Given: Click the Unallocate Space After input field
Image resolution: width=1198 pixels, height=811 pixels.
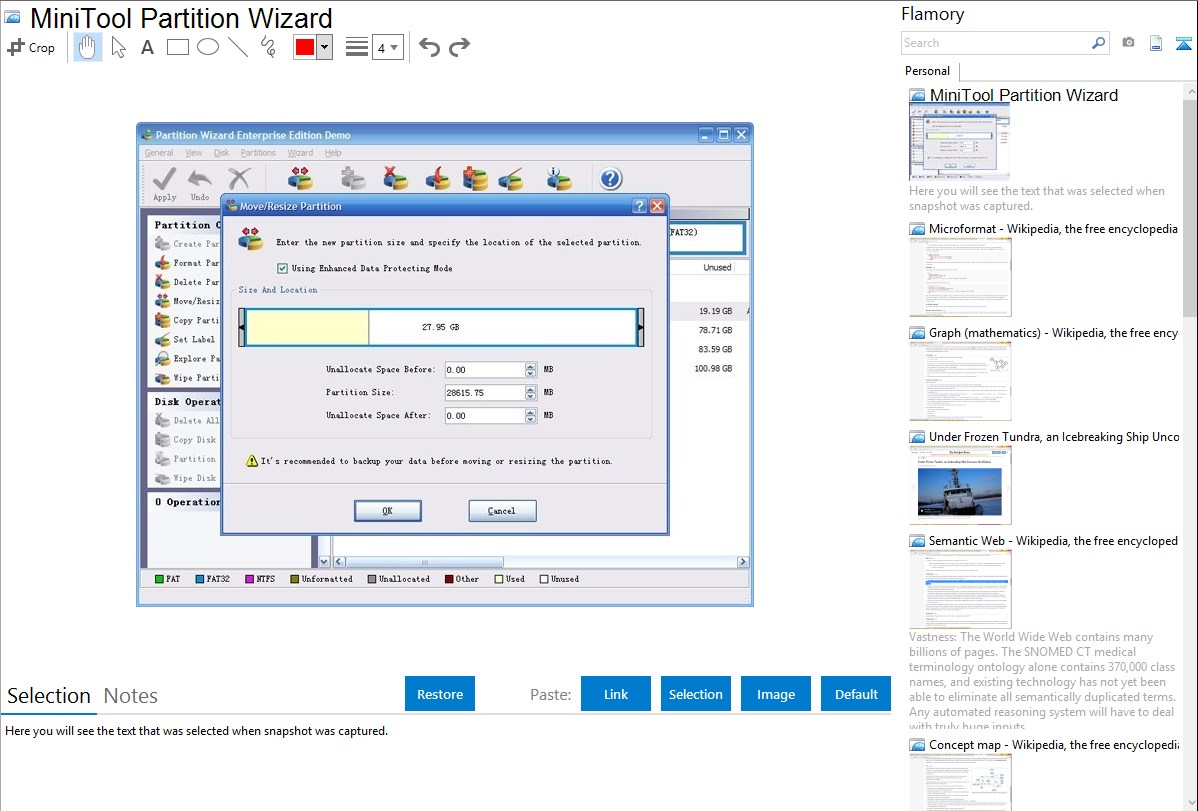Looking at the screenshot, I should (484, 416).
